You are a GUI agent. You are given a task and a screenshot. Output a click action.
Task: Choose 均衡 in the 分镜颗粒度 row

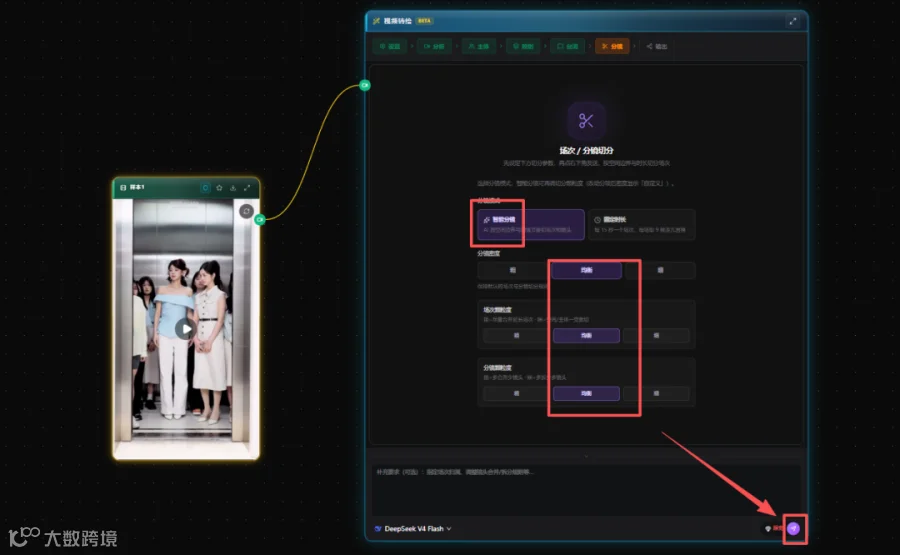pyautogui.click(x=586, y=394)
